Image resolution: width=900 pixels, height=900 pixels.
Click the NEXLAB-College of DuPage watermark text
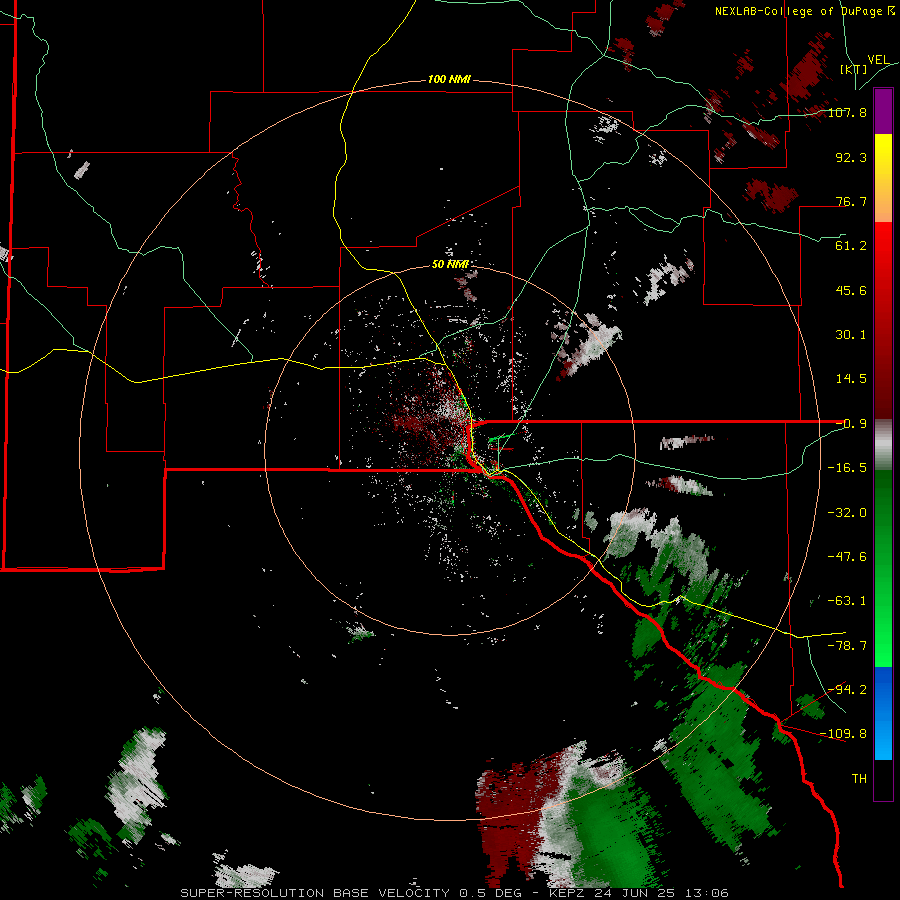pyautogui.click(x=805, y=11)
